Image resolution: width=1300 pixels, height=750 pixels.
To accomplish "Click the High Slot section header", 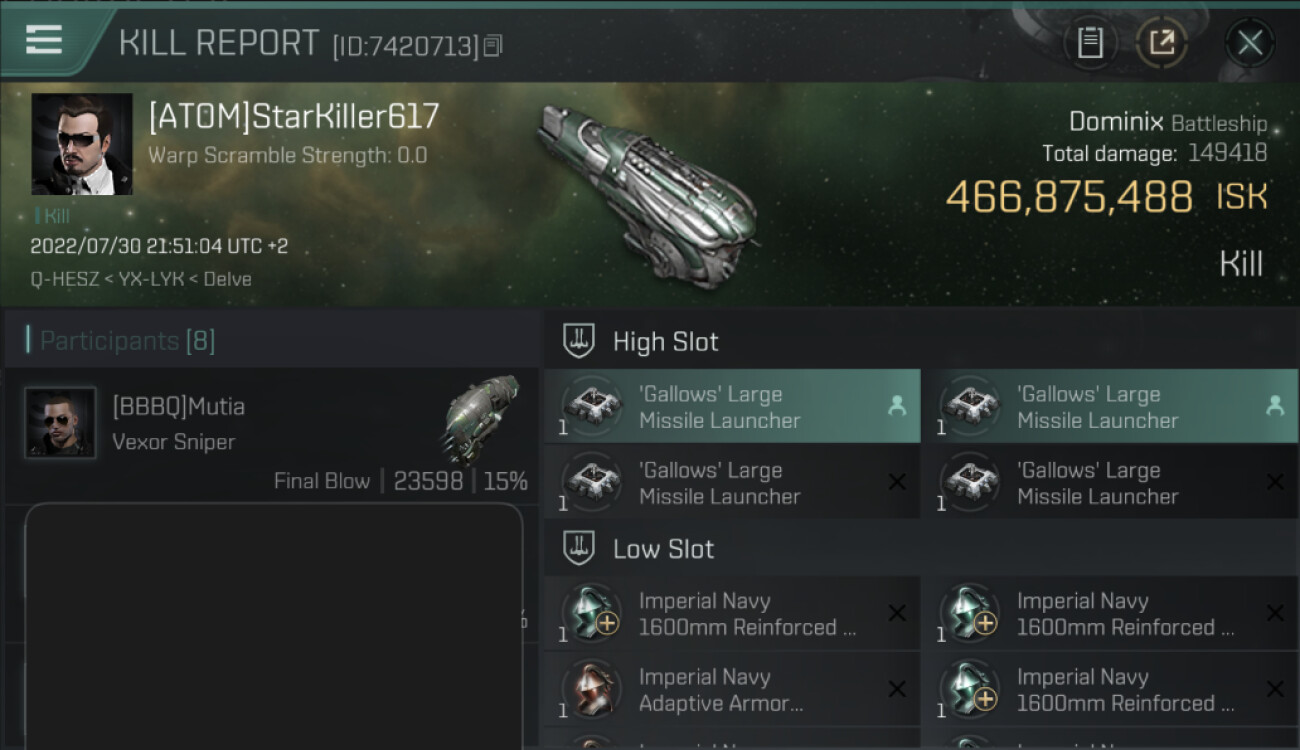I will (666, 342).
